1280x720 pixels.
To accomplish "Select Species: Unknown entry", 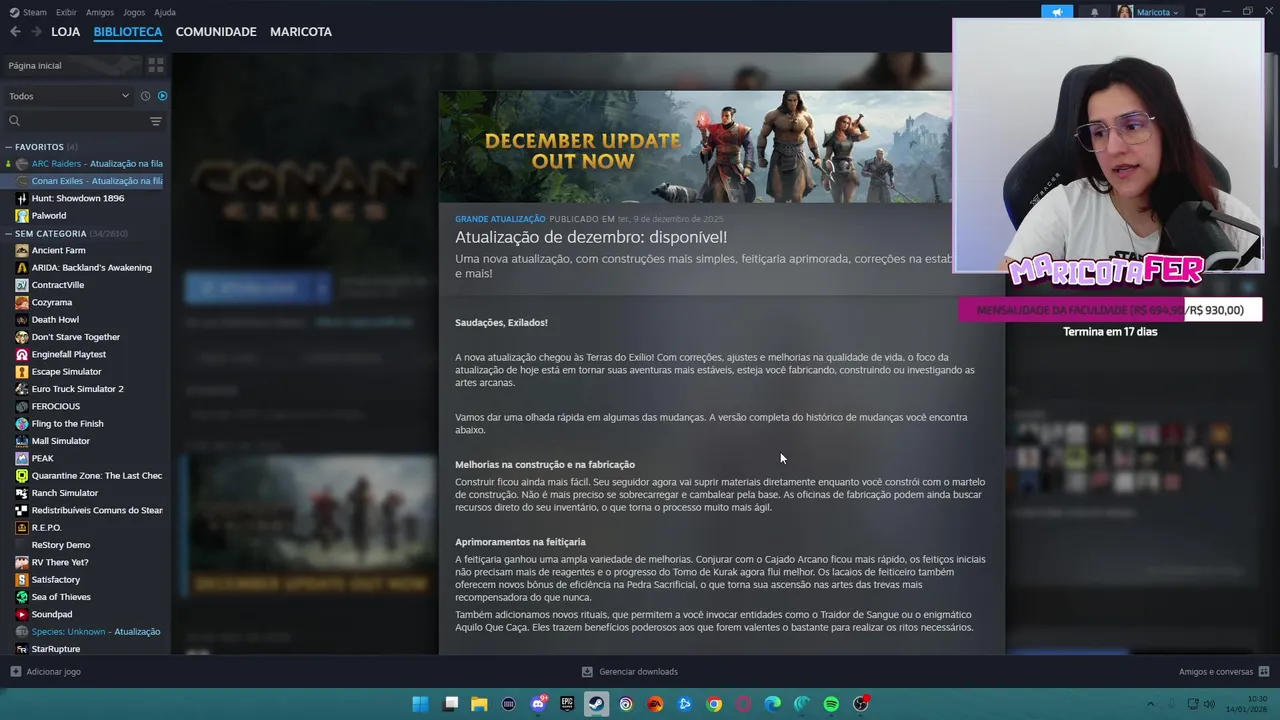I will (x=90, y=632).
